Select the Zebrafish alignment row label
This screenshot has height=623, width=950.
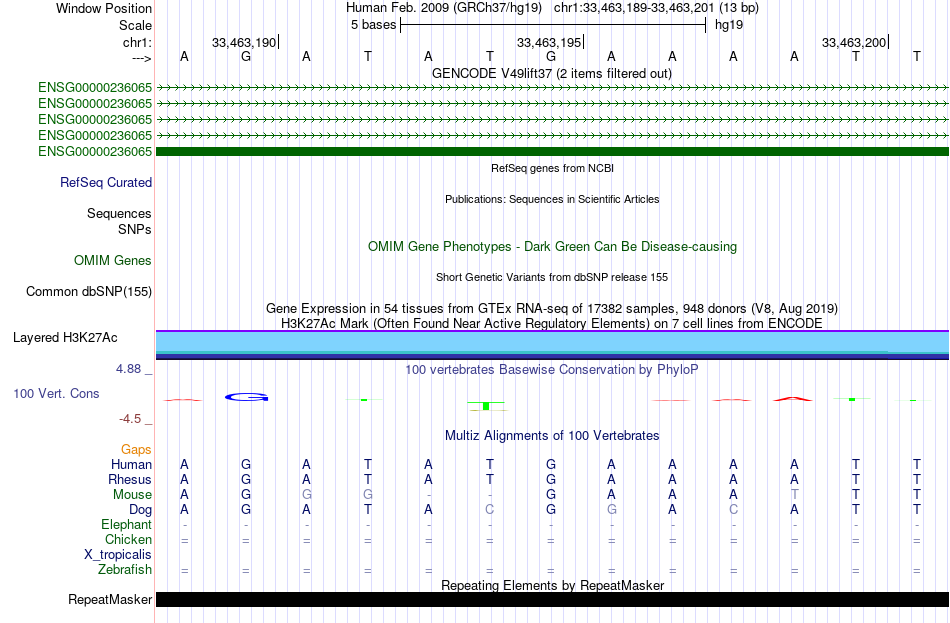(x=125, y=569)
